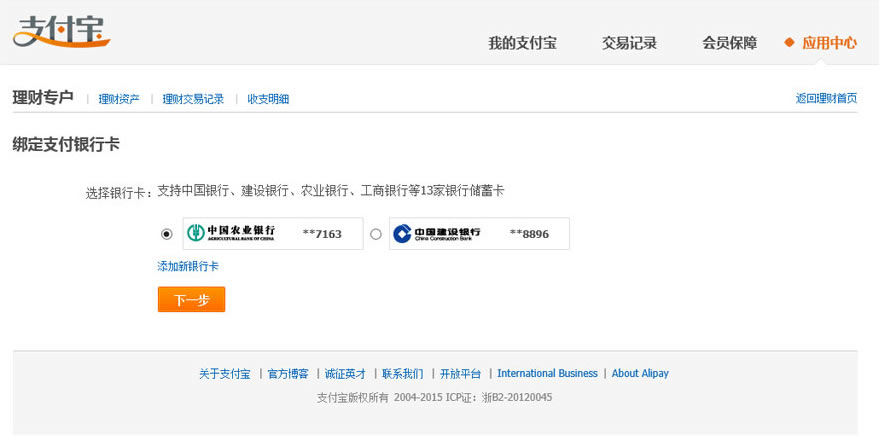The width and height of the screenshot is (881, 436).
Task: Open the About Alipay footer link
Action: click(641, 374)
